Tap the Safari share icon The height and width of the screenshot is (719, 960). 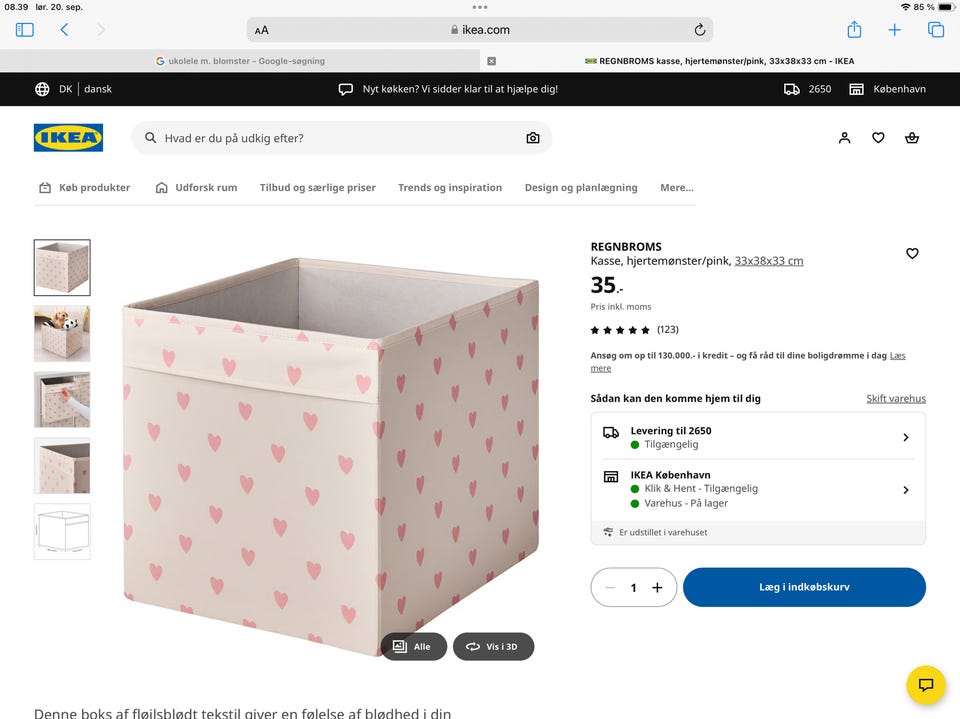(x=854, y=30)
